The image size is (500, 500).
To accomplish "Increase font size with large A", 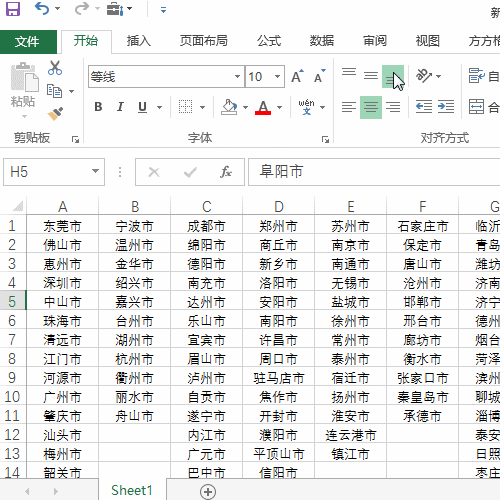I will coord(297,77).
